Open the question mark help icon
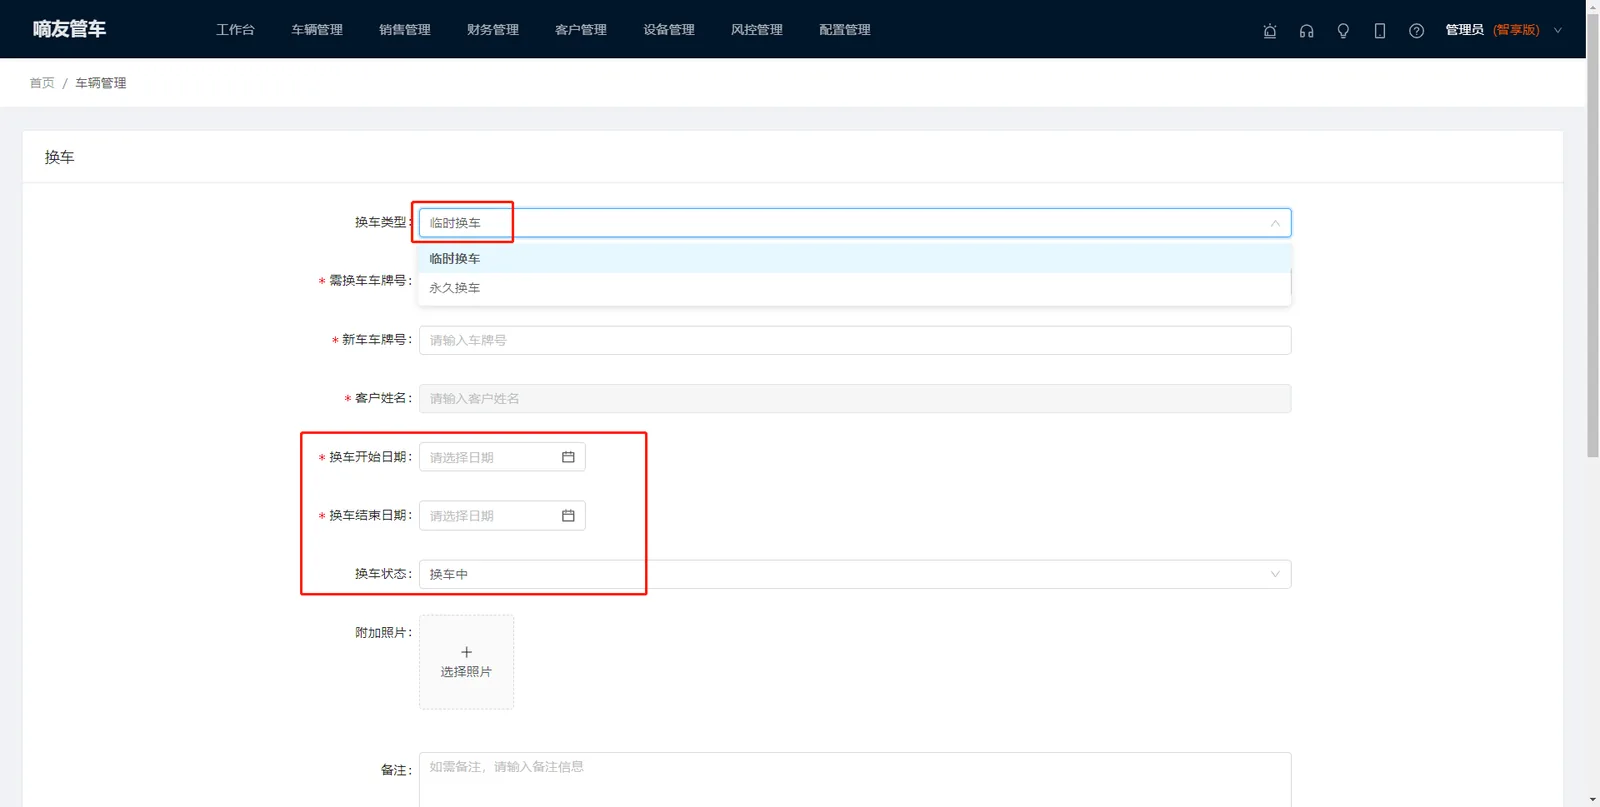This screenshot has height=807, width=1600. coord(1416,31)
